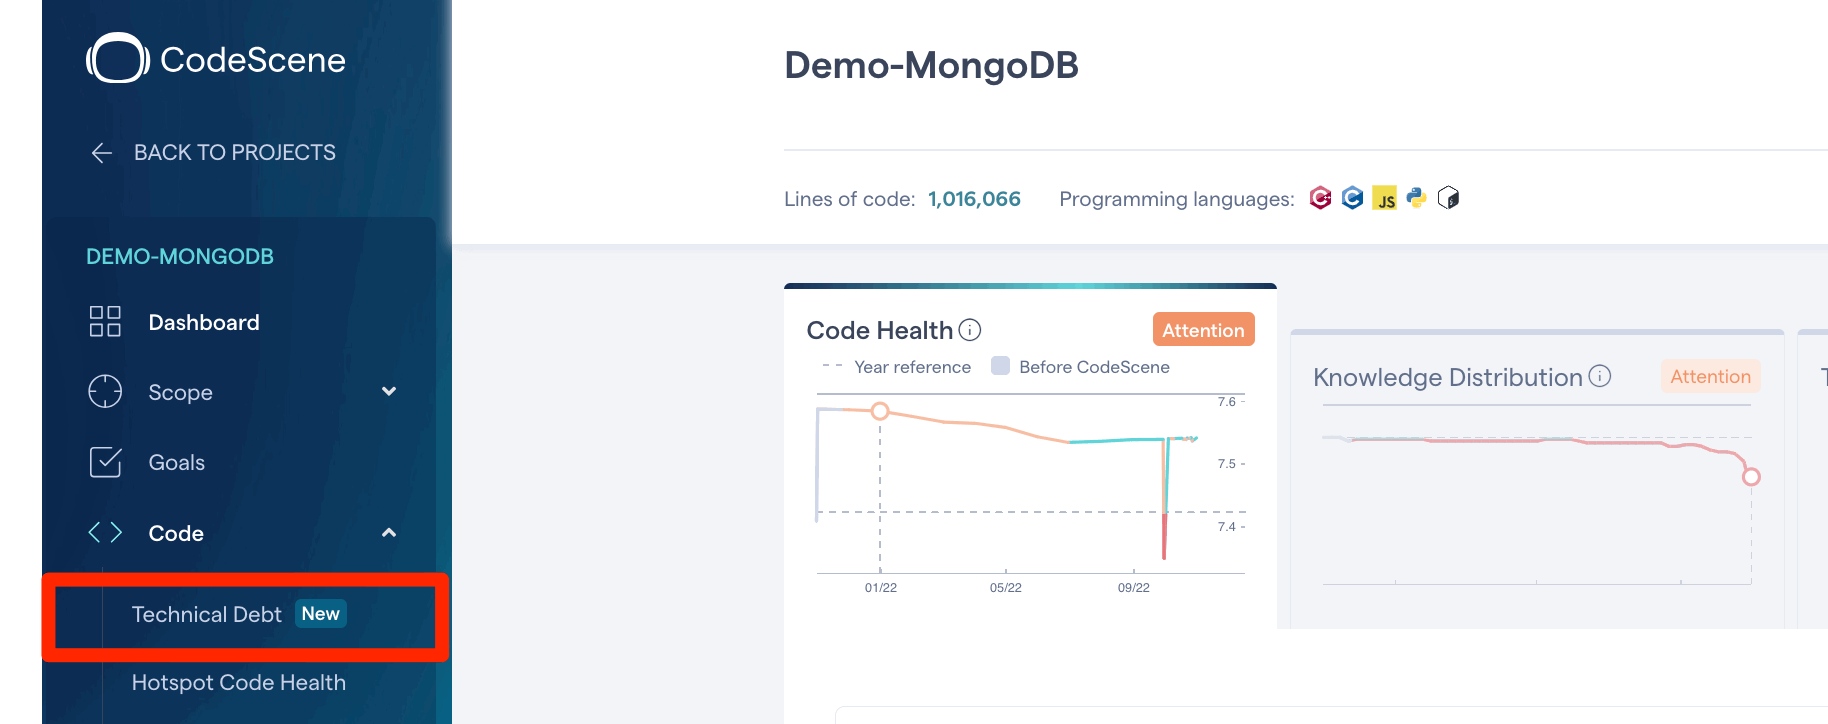Click the Knowledge Distribution info icon
This screenshot has width=1828, height=724.
coord(1600,376)
